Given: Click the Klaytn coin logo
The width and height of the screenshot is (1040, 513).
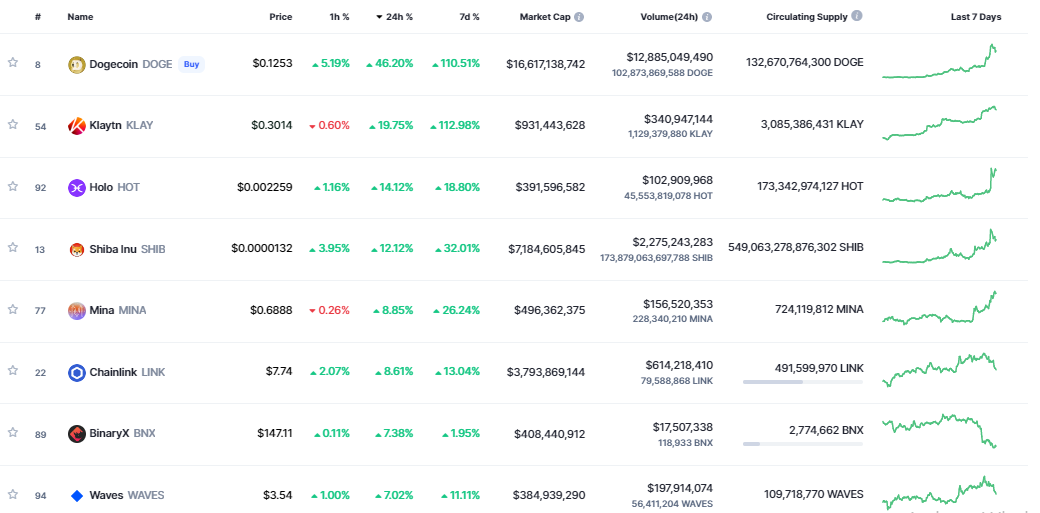Looking at the screenshot, I should click(x=77, y=125).
